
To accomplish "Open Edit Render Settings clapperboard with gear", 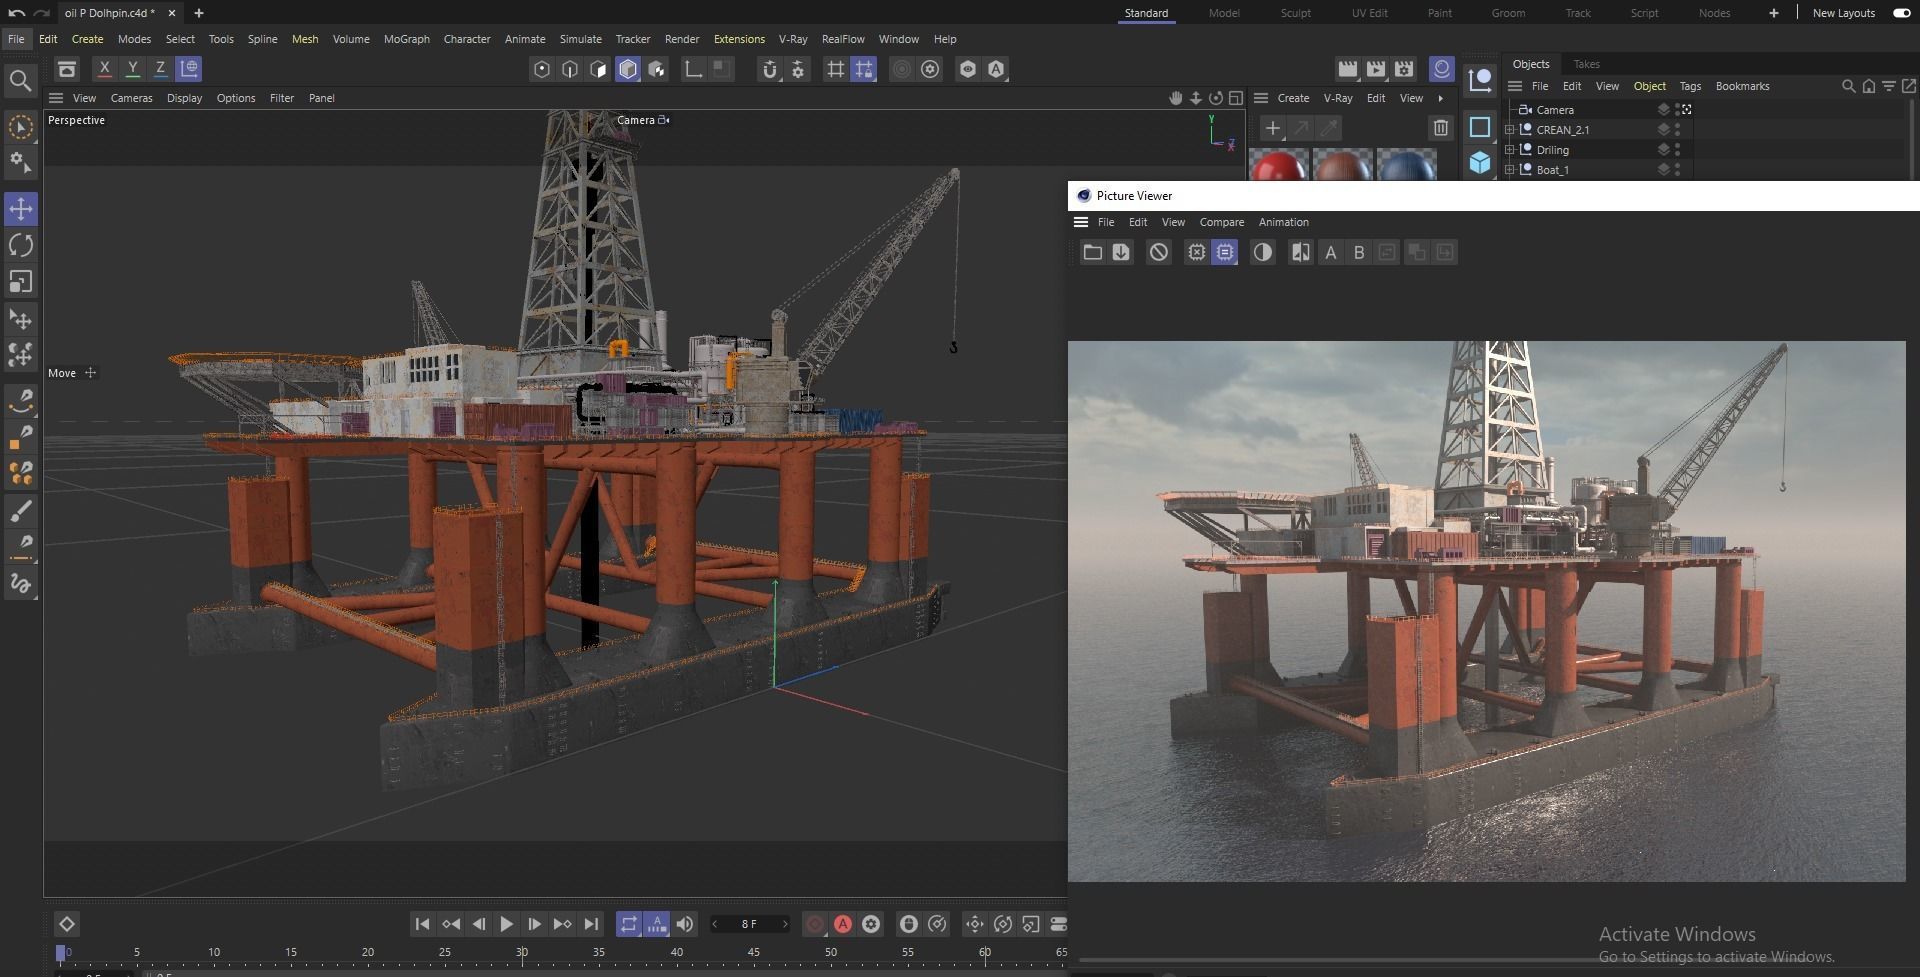I will click(1404, 69).
